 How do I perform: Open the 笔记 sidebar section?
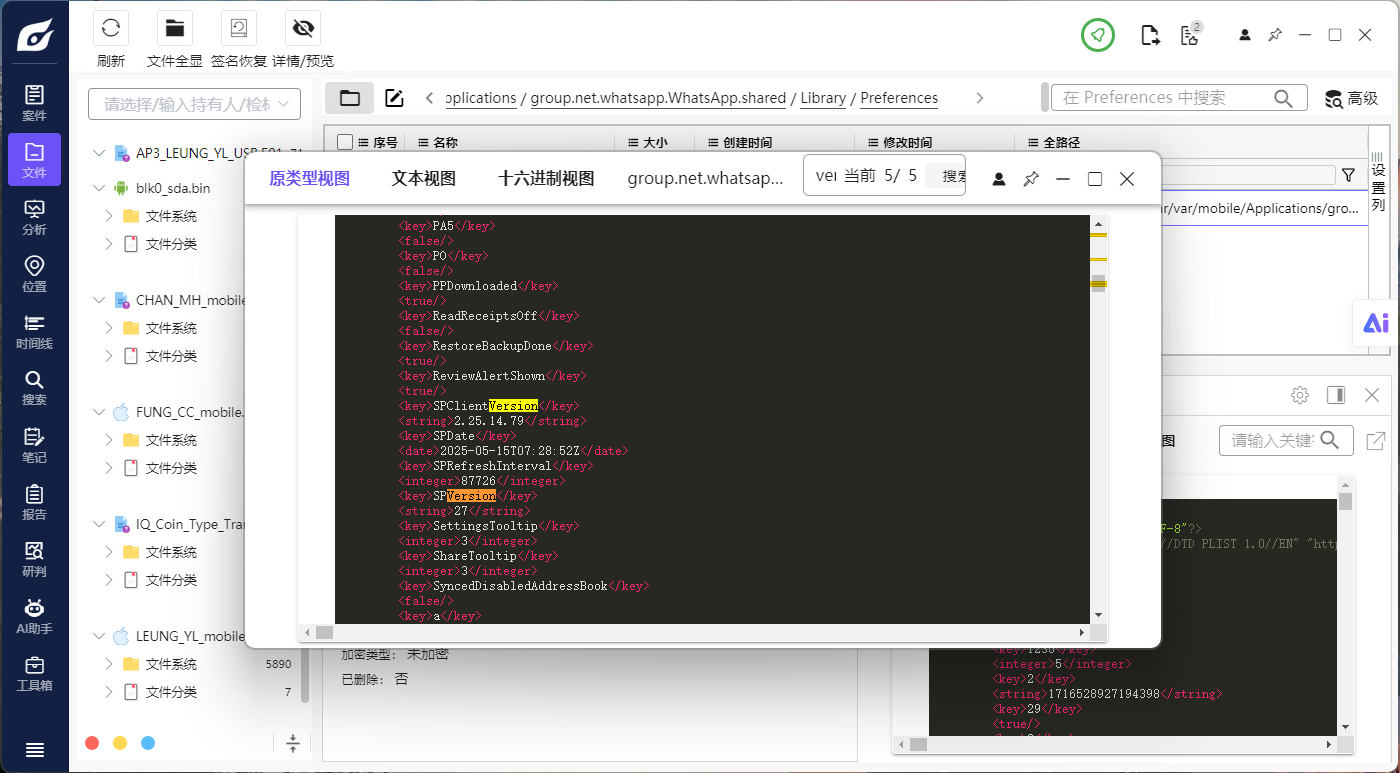click(34, 445)
